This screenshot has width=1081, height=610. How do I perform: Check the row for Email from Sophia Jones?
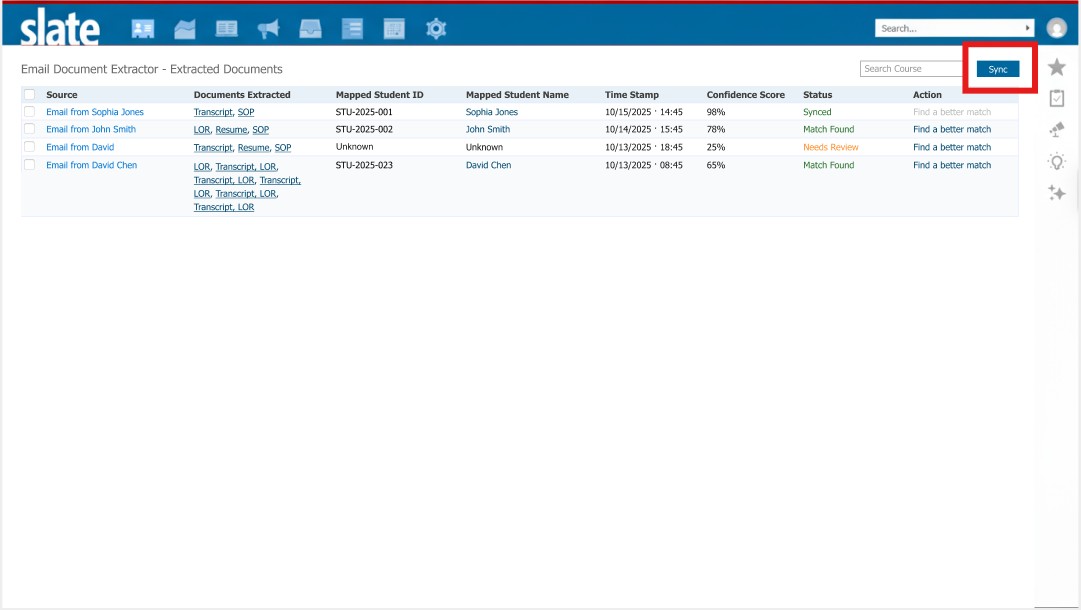(x=29, y=111)
